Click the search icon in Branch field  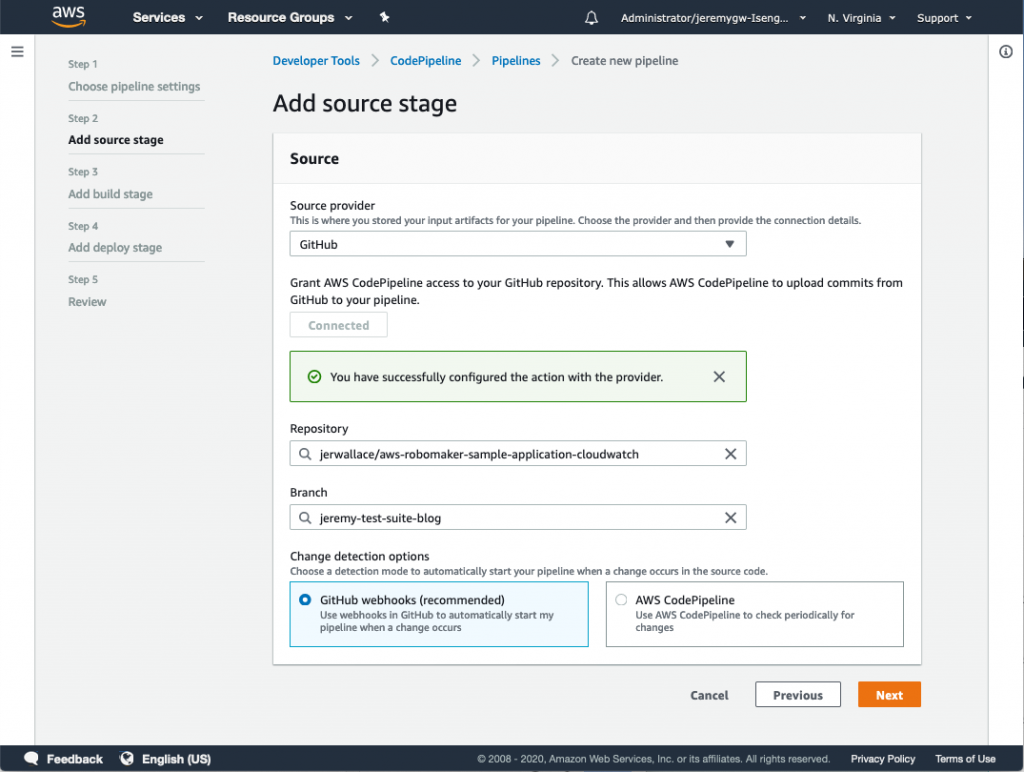(x=305, y=518)
